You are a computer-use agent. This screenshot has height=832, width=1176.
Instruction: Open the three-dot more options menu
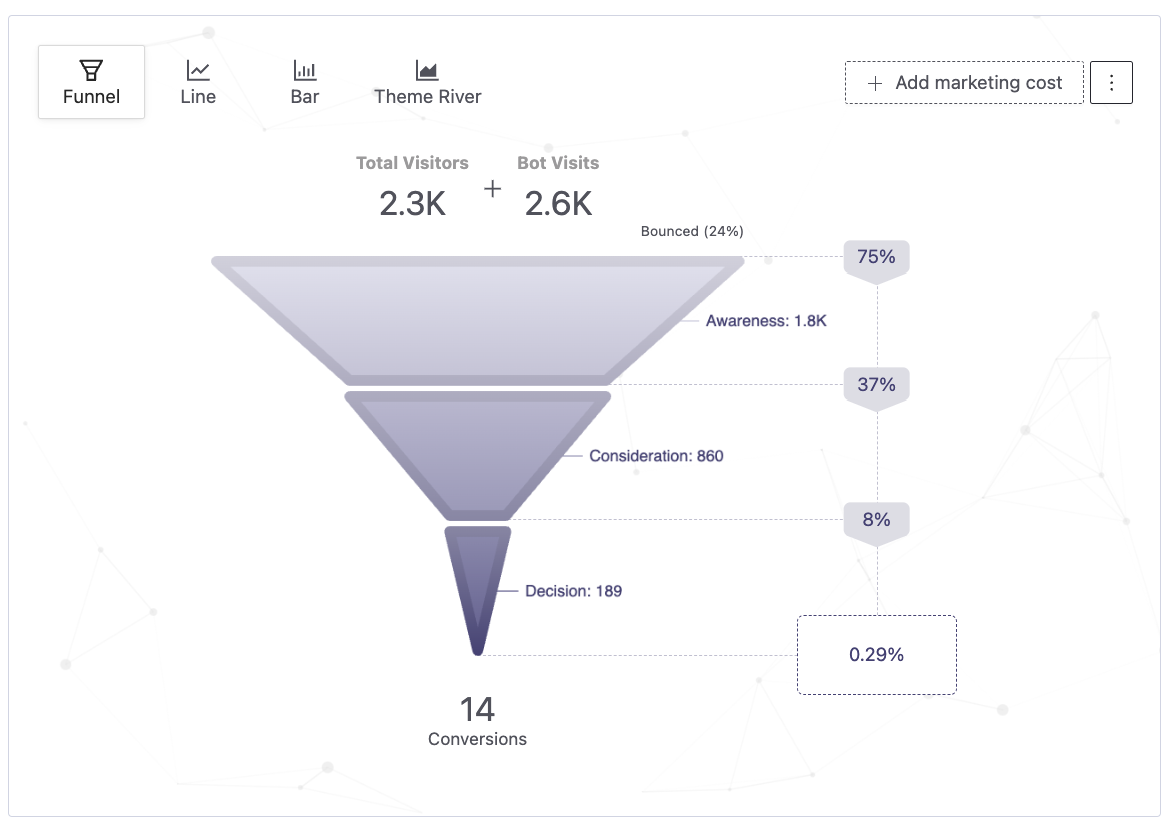(1111, 83)
